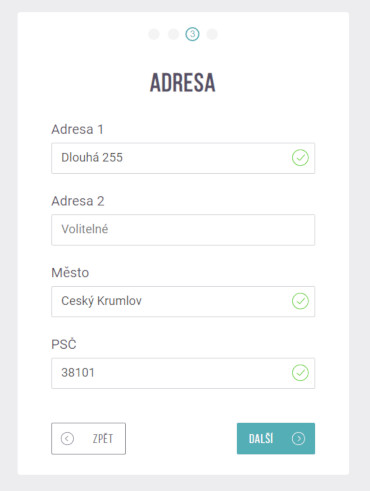Click the ADRESA heading
370x491 pixels.
point(183,82)
